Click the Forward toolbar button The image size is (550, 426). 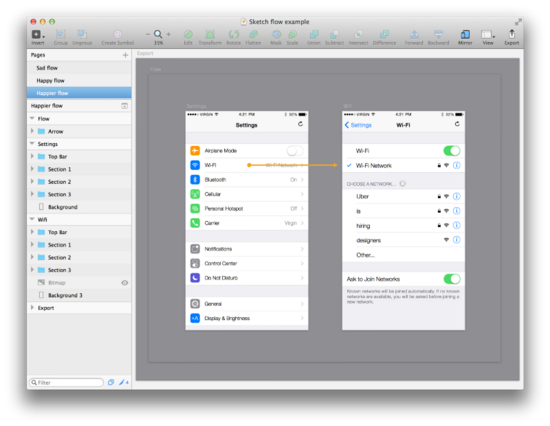point(414,34)
